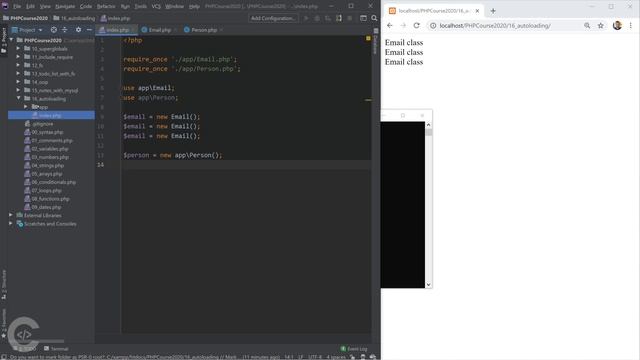Click the Chrome address bar URL
The width and height of the screenshot is (640, 360).
[x=495, y=26]
